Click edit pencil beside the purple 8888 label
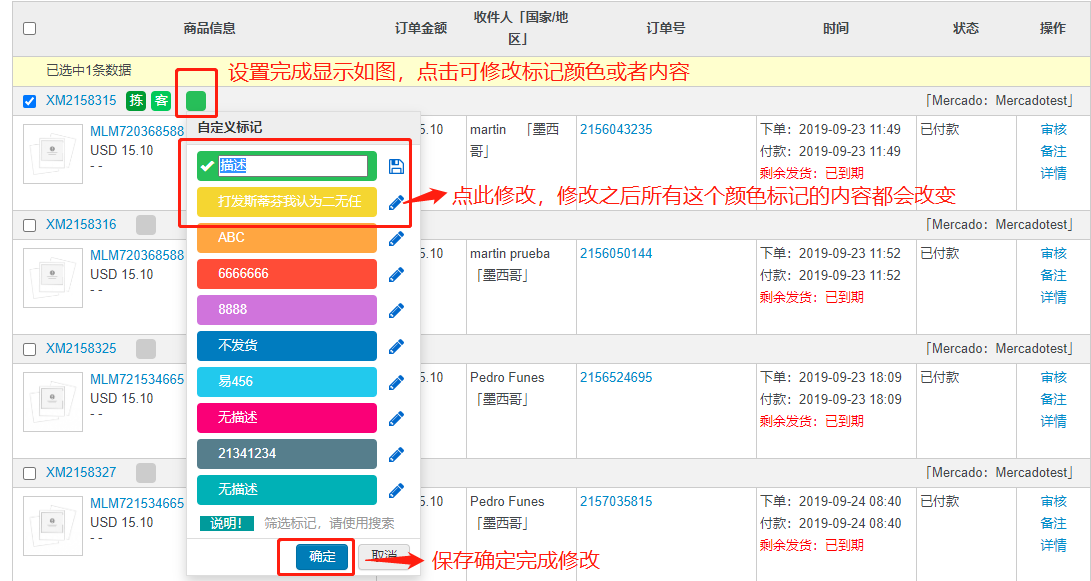Viewport: 1091px width, 581px height. [396, 311]
